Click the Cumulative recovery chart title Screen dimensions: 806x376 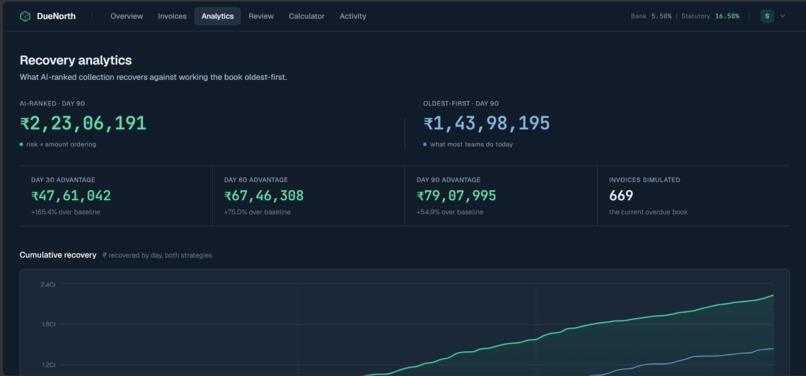point(58,255)
